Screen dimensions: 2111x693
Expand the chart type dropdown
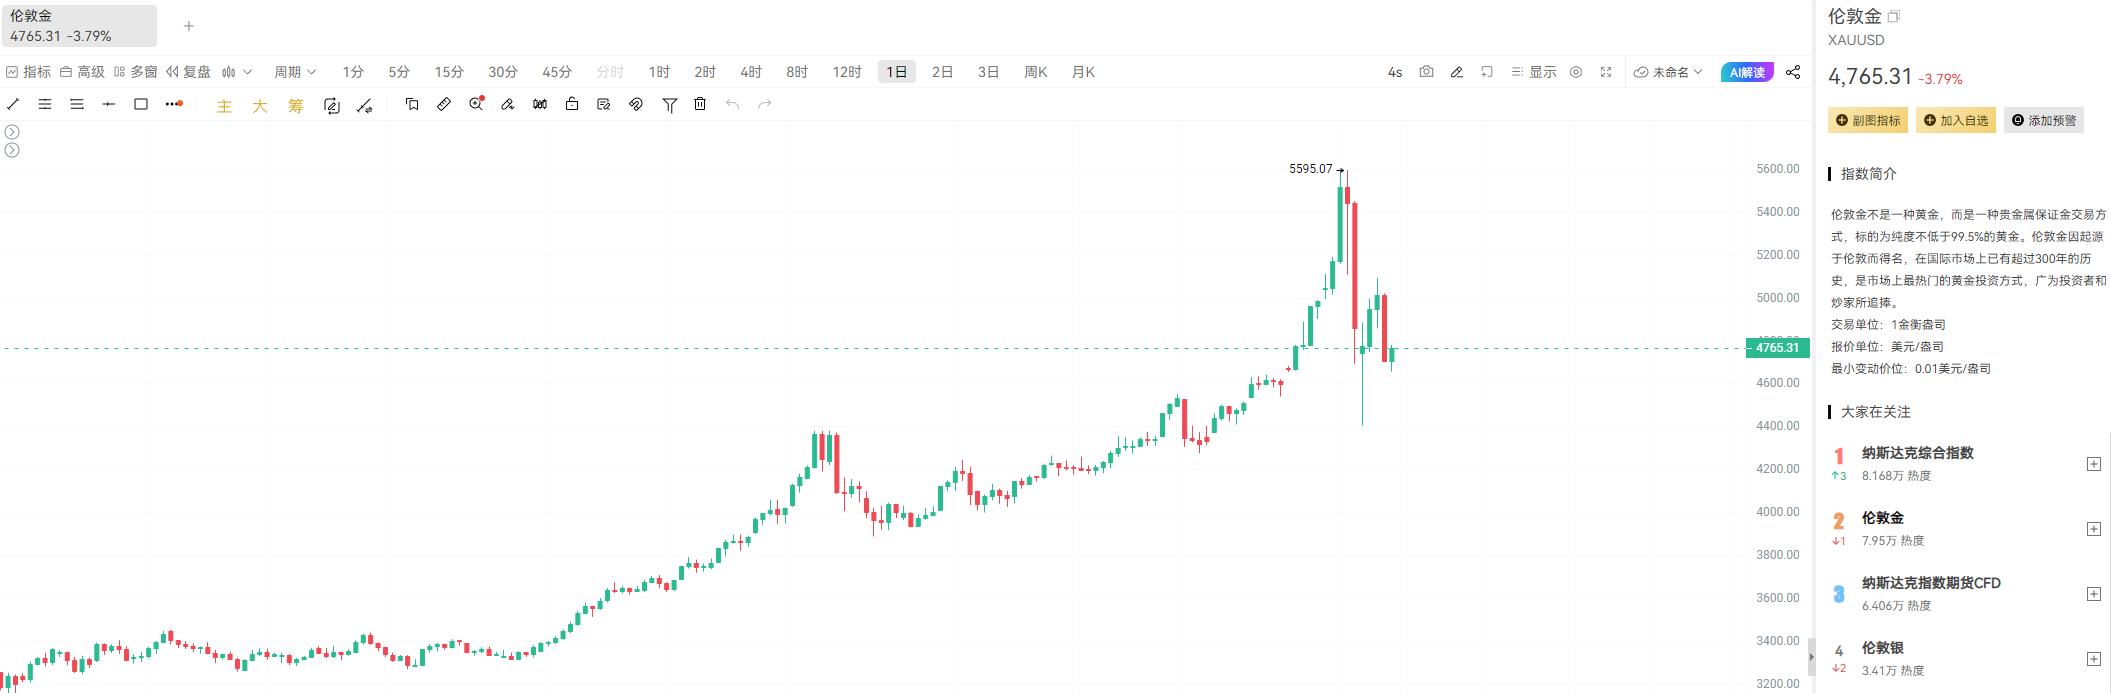click(237, 72)
